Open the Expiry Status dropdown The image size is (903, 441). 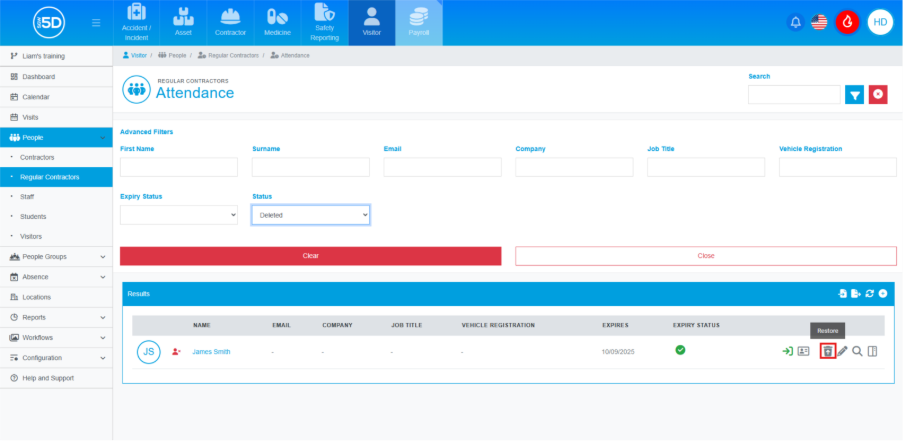(x=178, y=215)
